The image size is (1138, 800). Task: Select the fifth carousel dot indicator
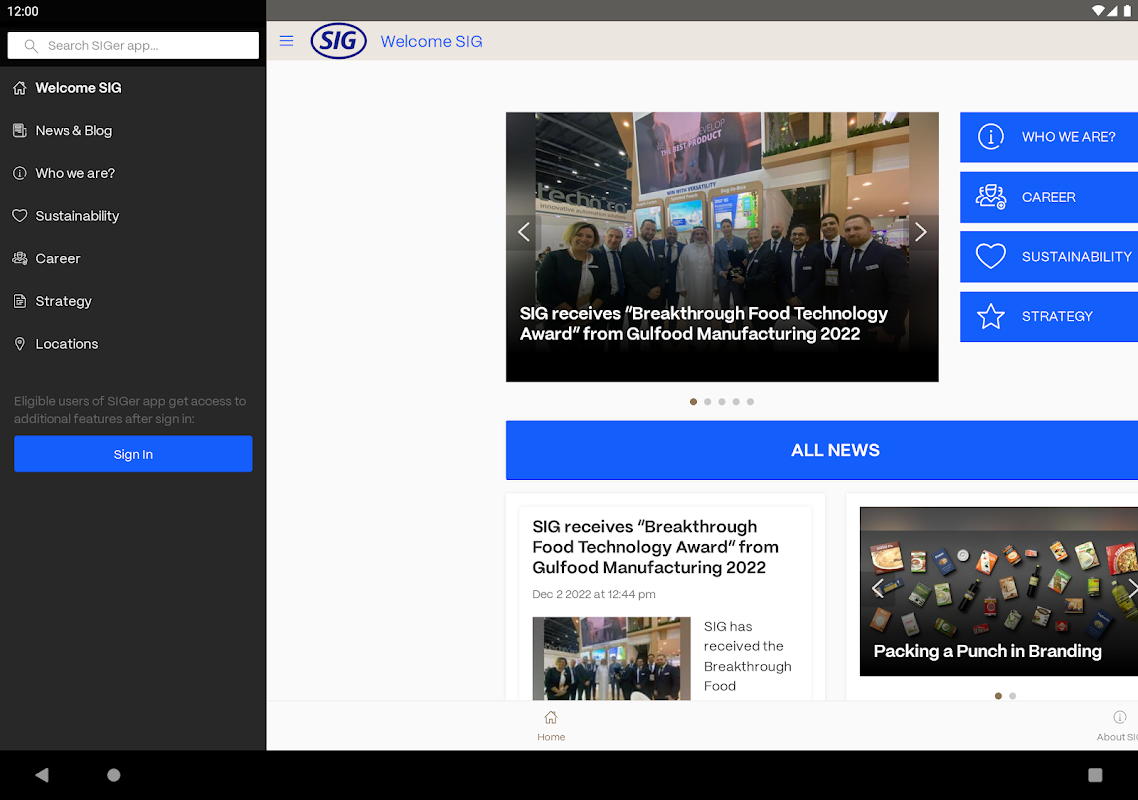(750, 401)
